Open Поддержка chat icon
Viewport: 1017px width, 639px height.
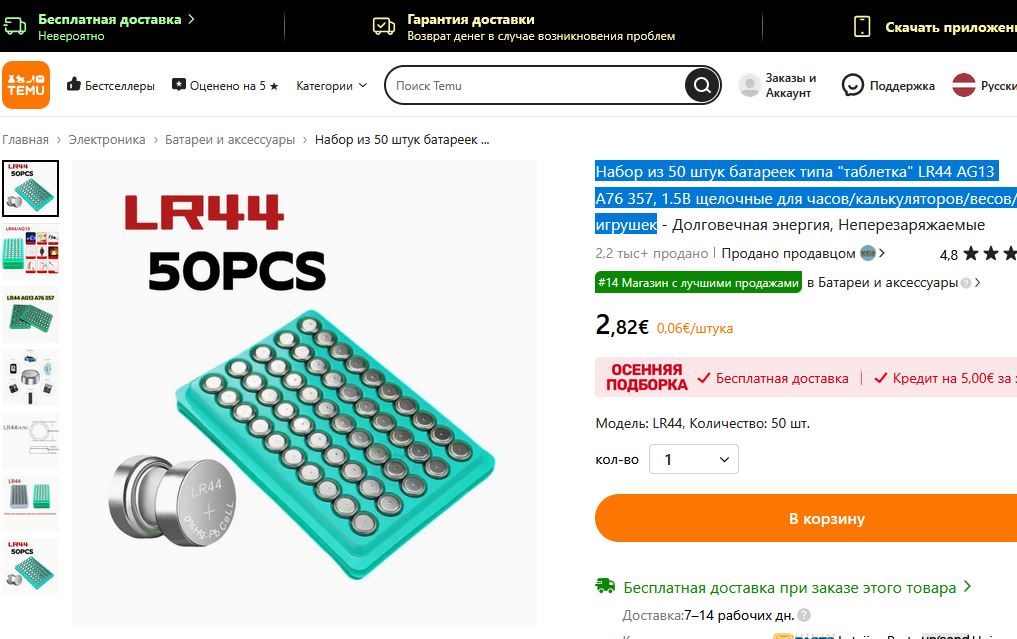[x=852, y=85]
